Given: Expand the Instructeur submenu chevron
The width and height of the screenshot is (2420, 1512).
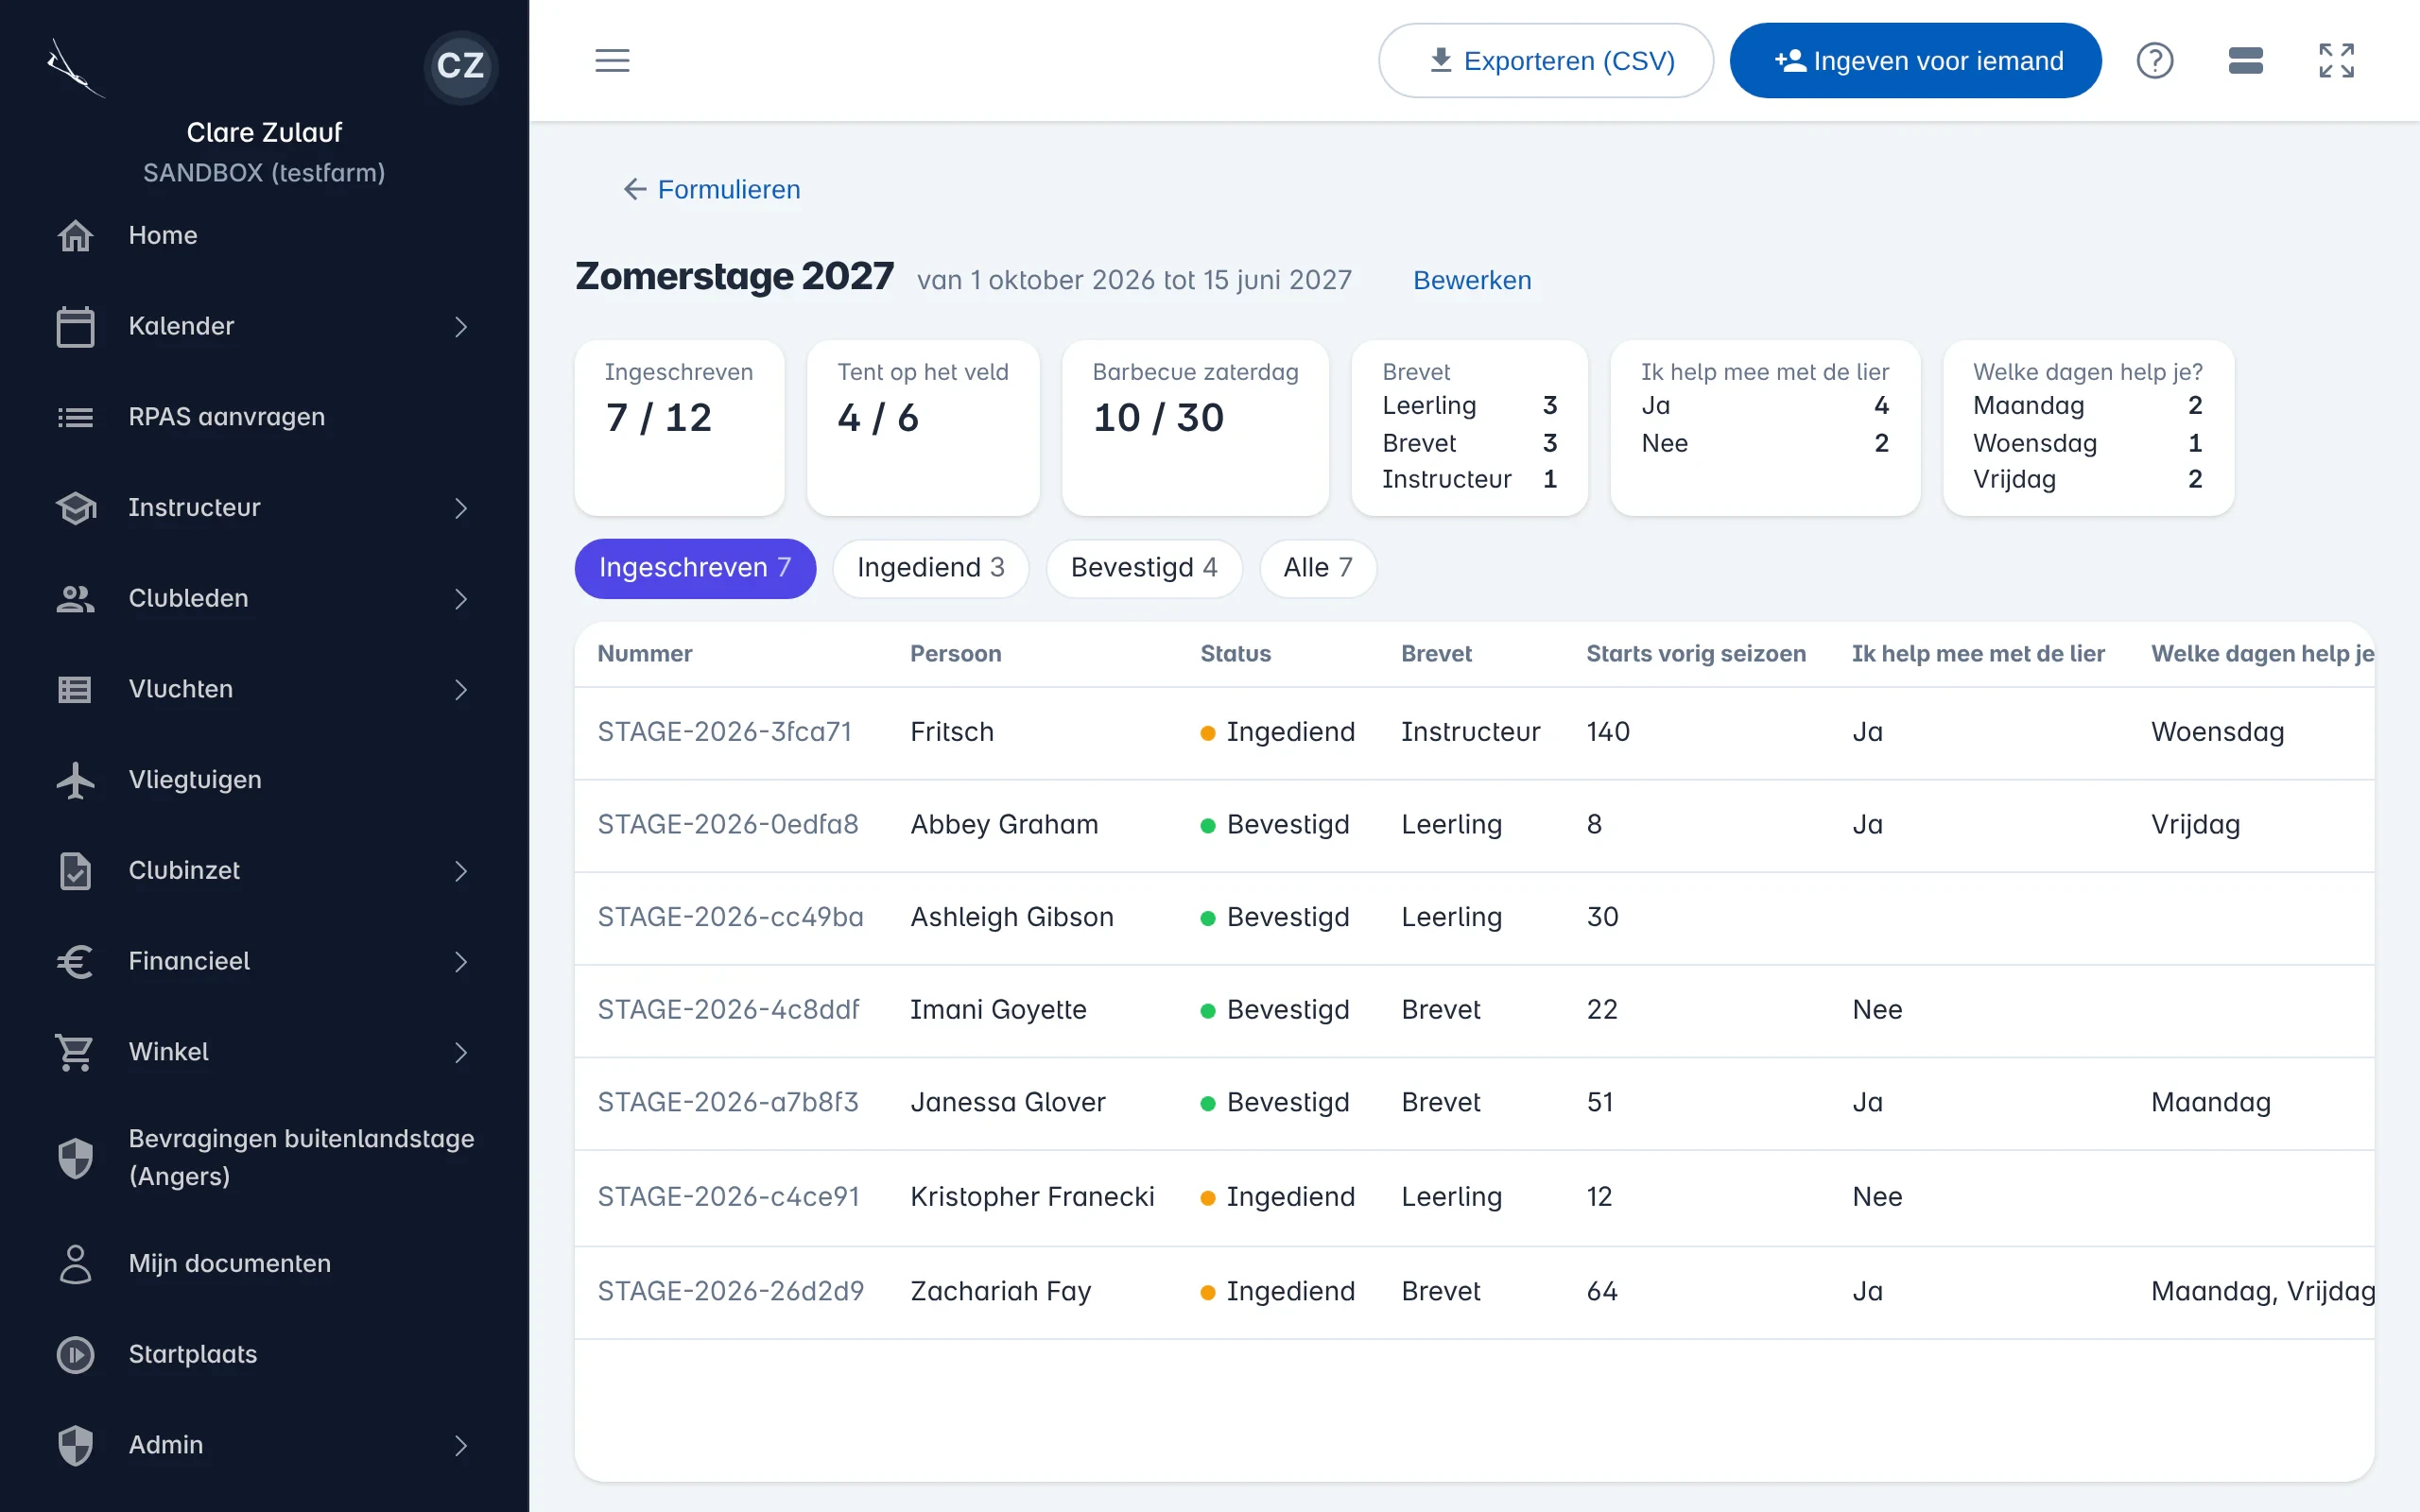Looking at the screenshot, I should [x=460, y=508].
